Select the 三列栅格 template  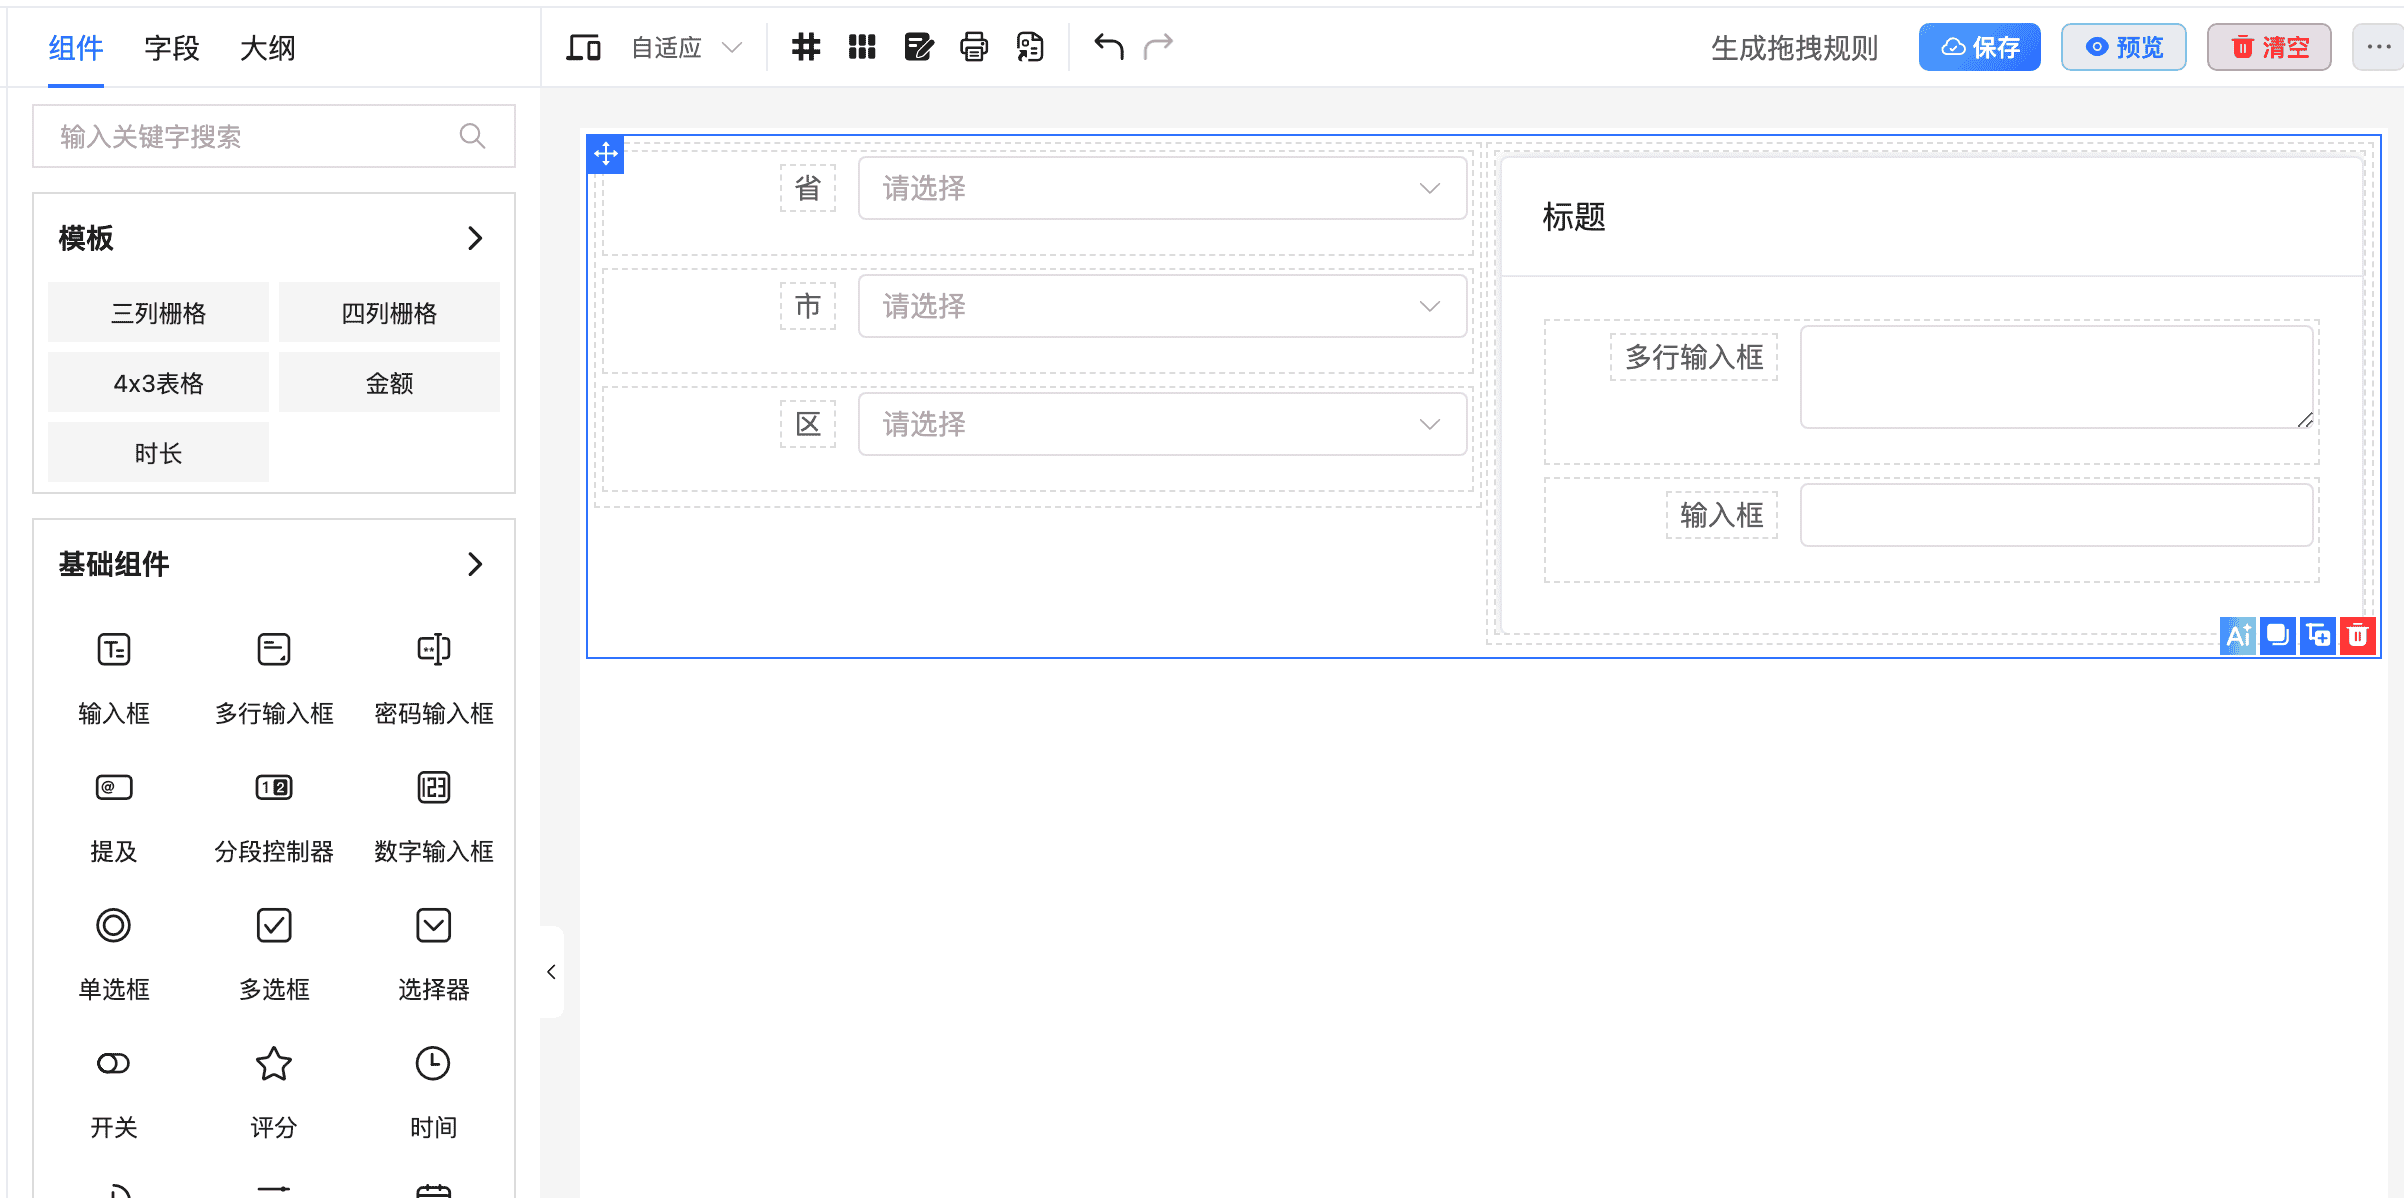pyautogui.click(x=158, y=312)
